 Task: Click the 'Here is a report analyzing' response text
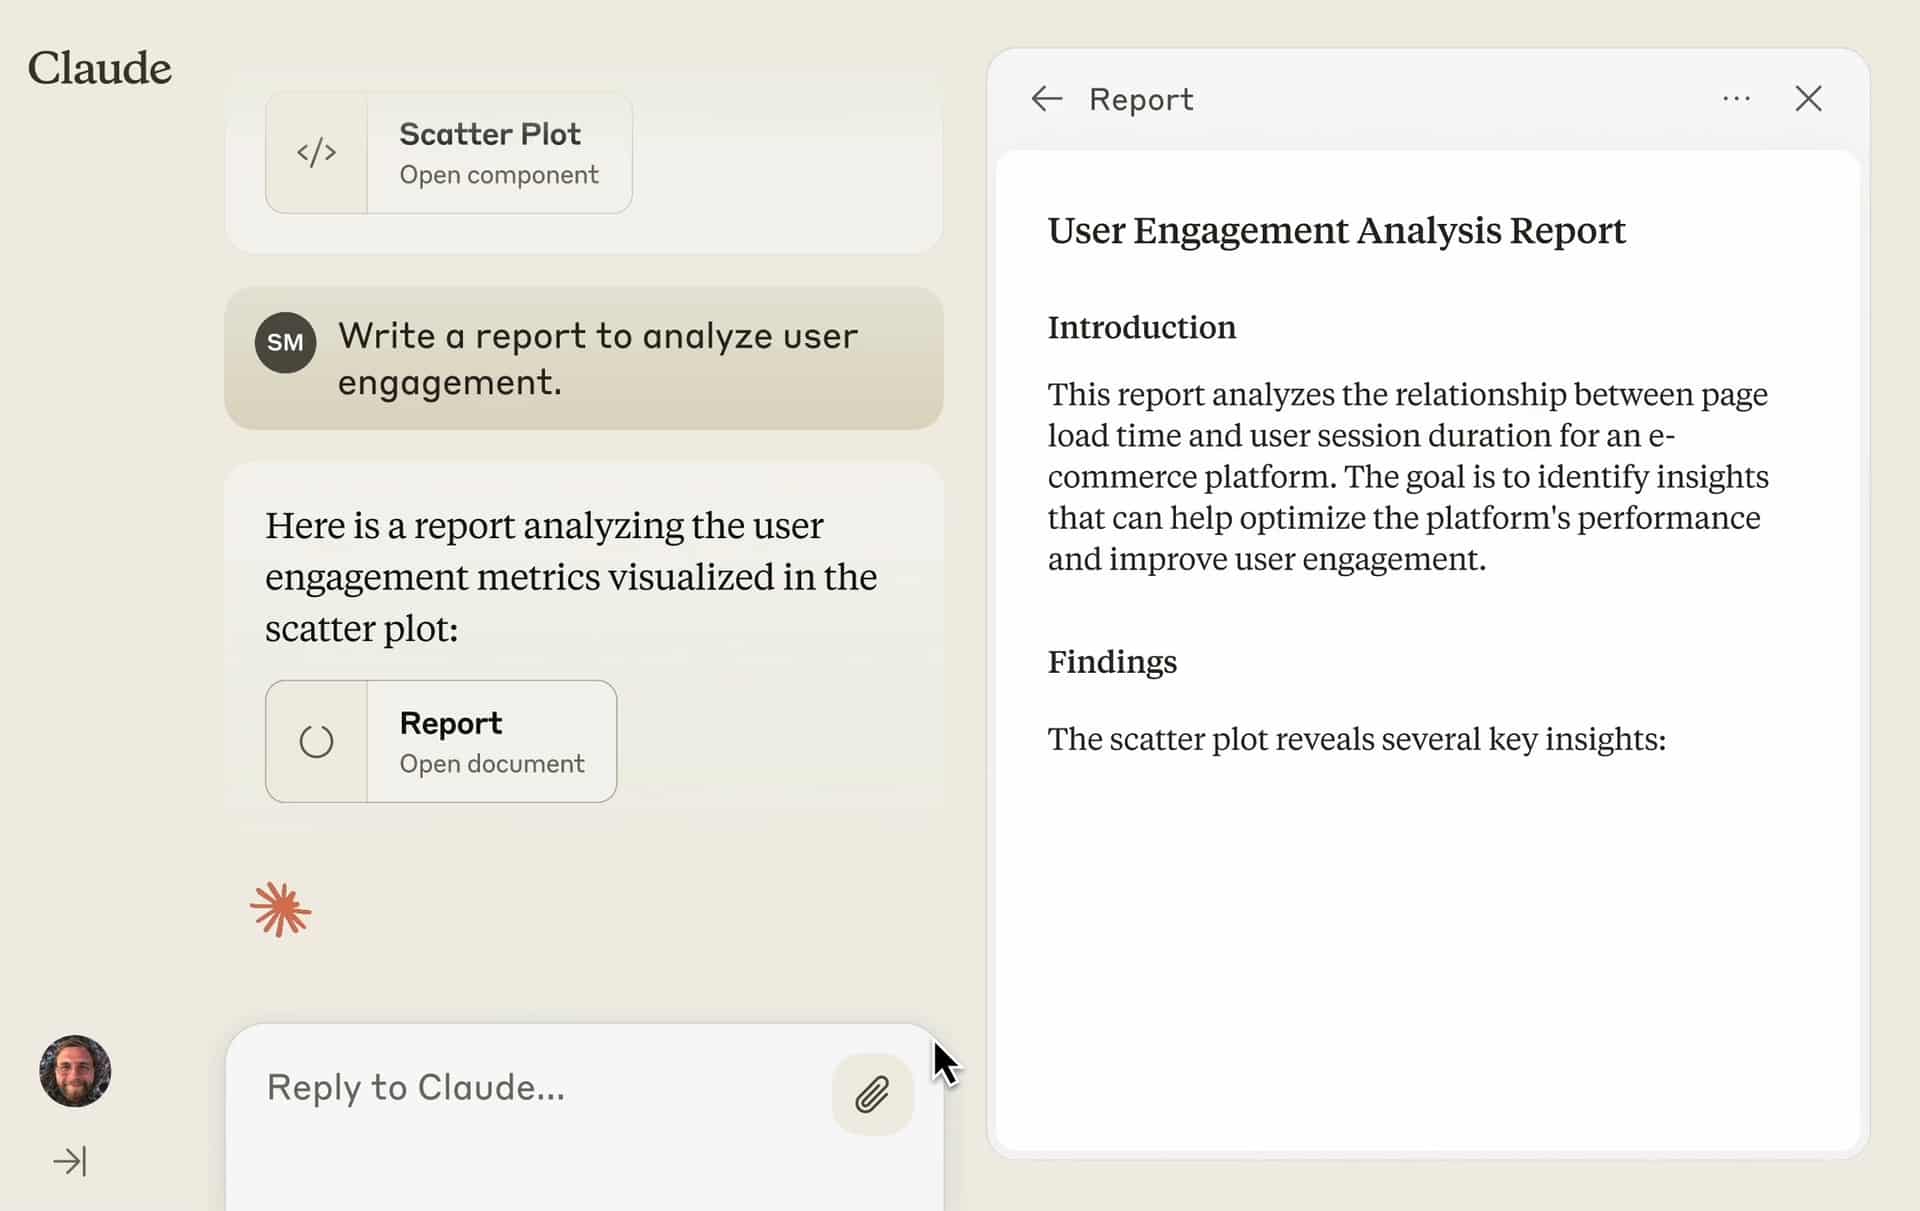coord(571,577)
